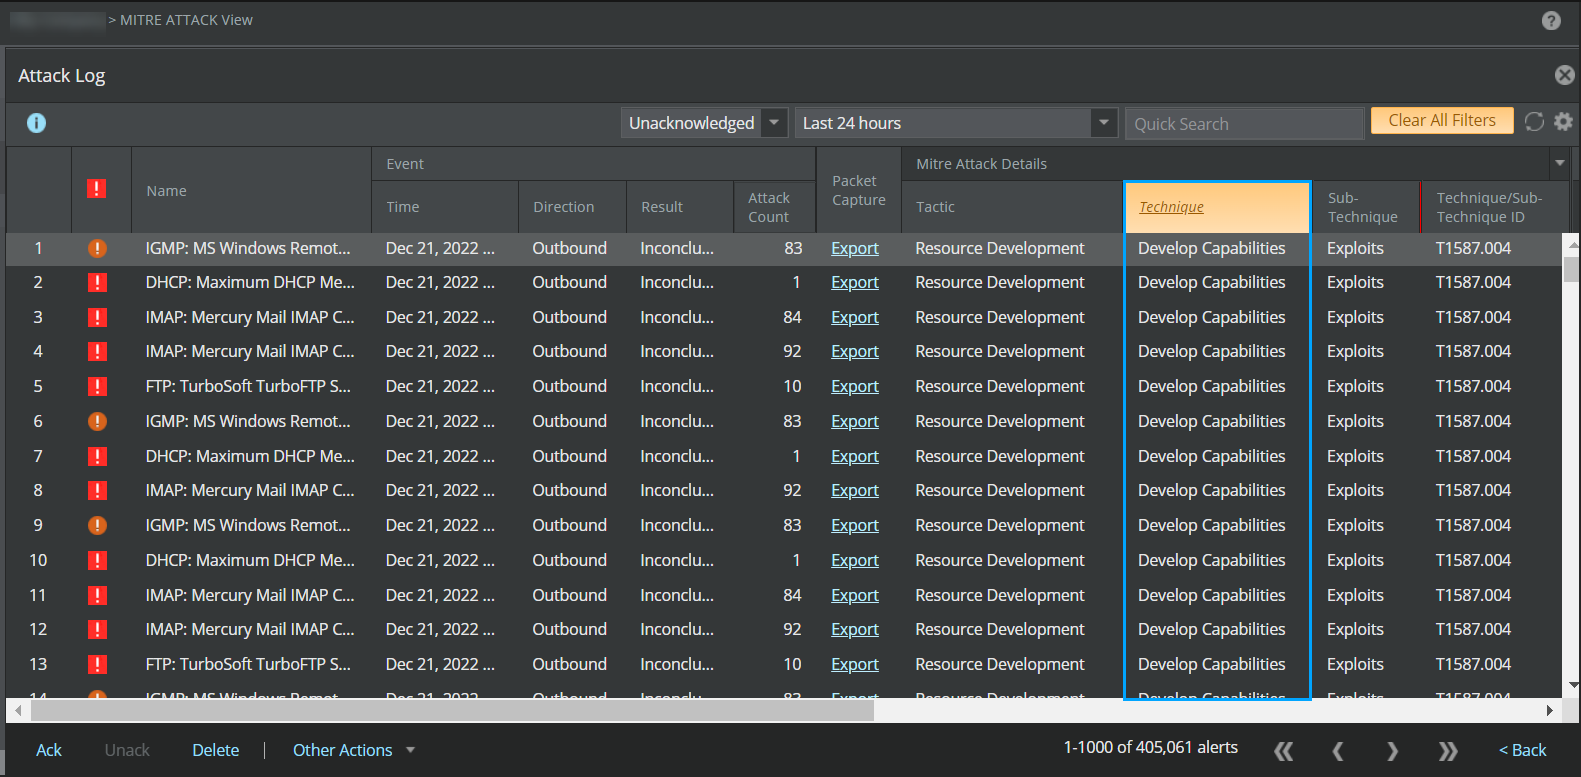This screenshot has height=777, width=1581.
Task: Focus the Quick Search field
Action: pyautogui.click(x=1244, y=124)
